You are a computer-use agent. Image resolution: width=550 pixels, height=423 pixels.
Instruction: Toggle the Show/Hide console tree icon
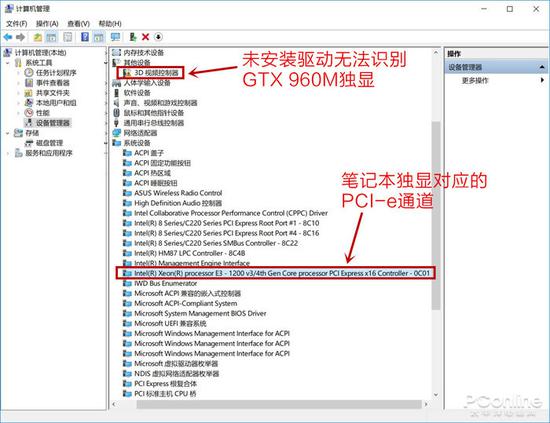(52, 37)
